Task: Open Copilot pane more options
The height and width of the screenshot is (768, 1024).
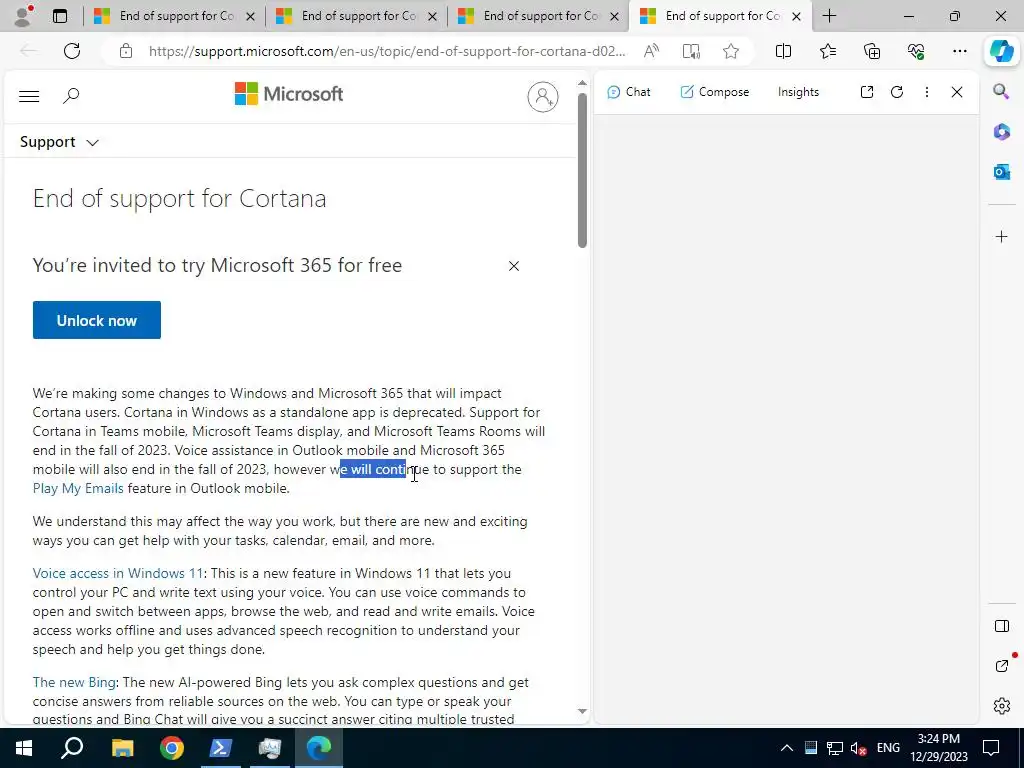Action: [927, 92]
